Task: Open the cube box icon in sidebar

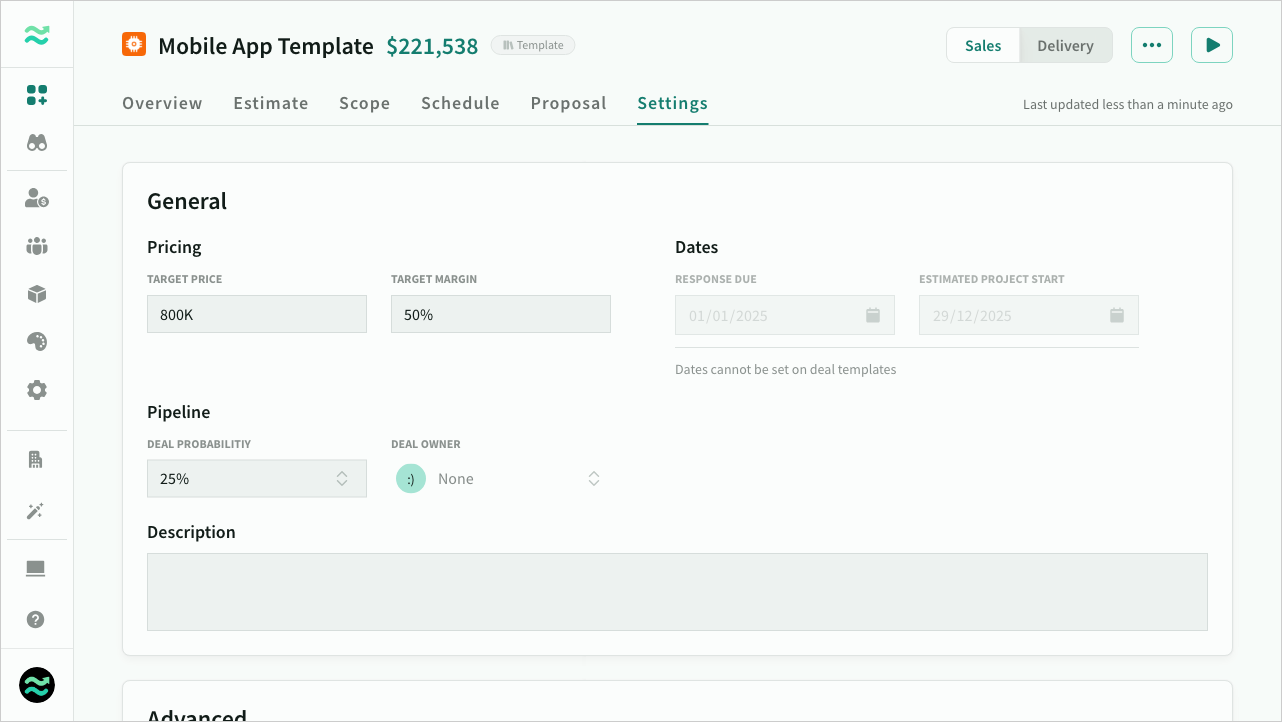Action: 37,294
